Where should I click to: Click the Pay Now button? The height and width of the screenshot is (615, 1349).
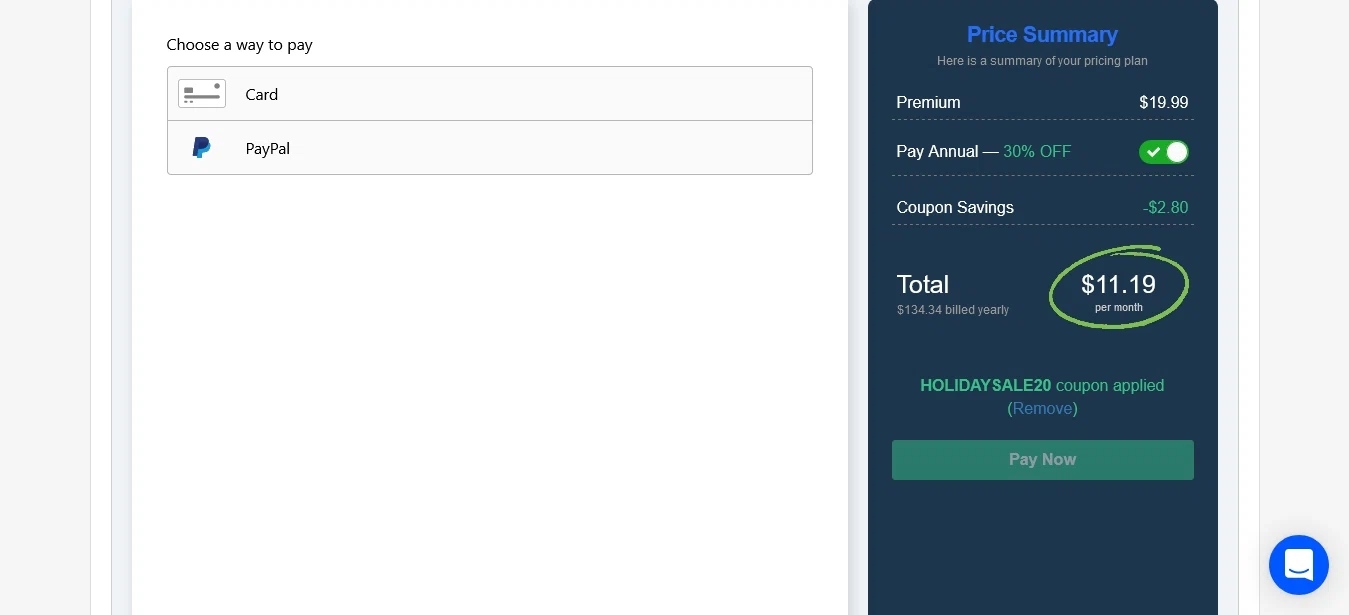coord(1043,460)
